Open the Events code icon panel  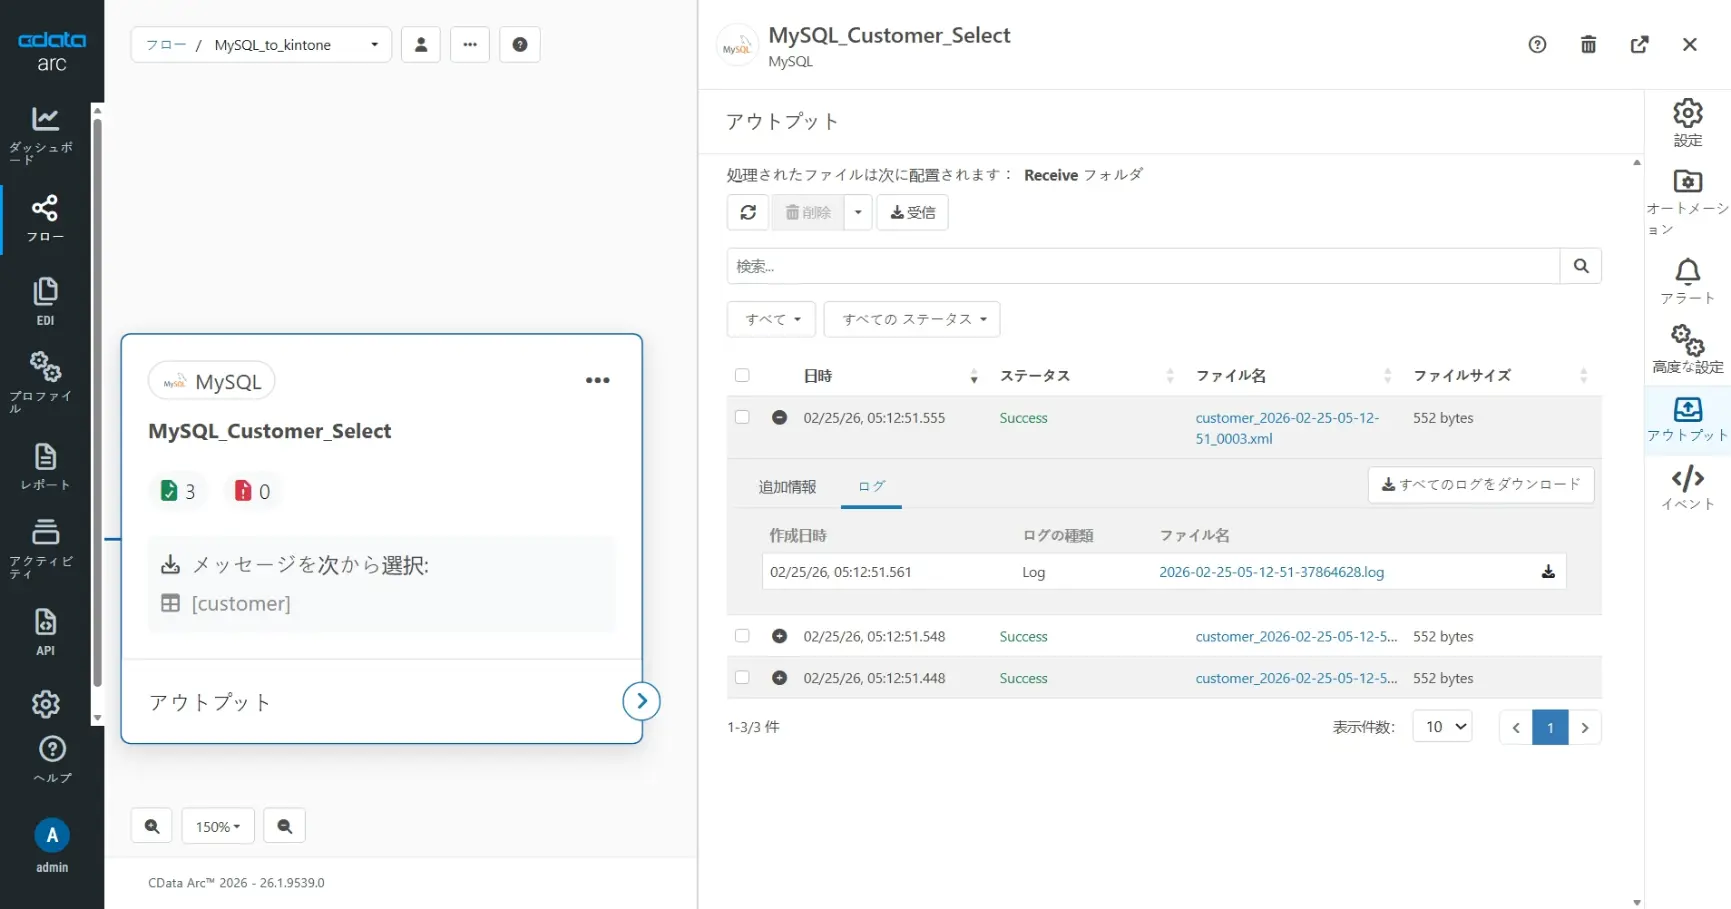coord(1687,487)
